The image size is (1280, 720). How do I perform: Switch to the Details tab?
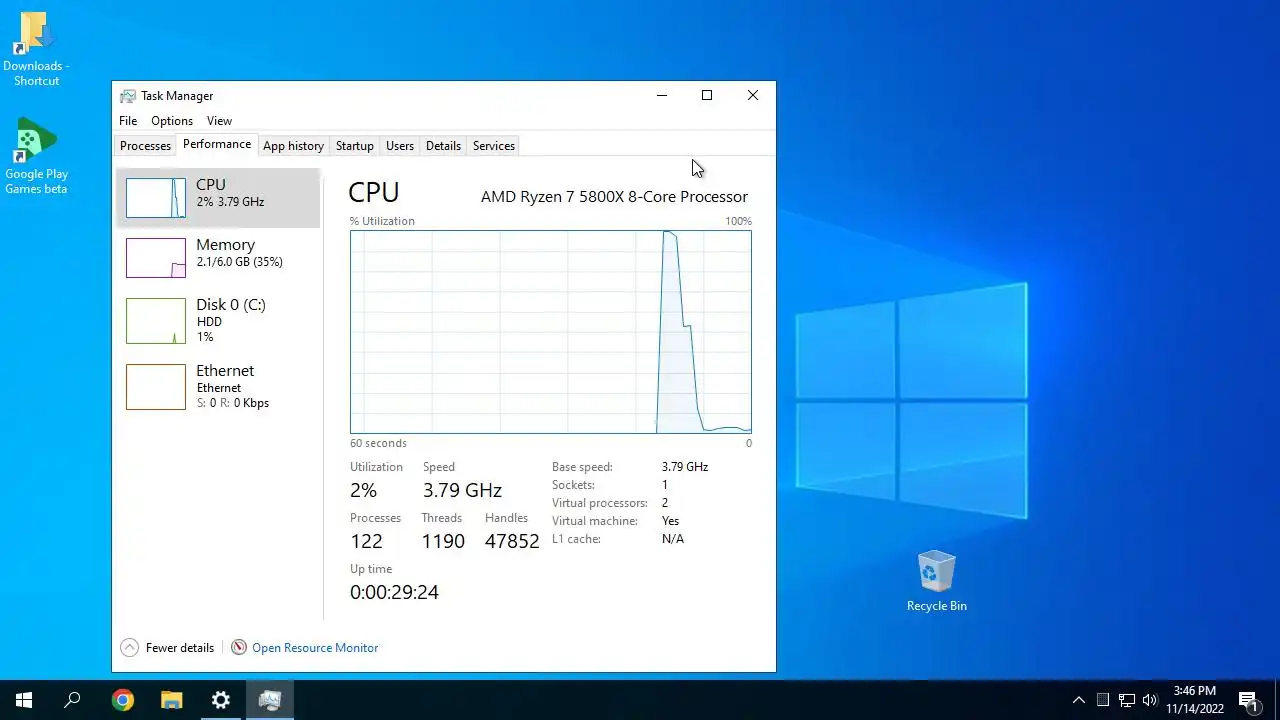pos(443,146)
